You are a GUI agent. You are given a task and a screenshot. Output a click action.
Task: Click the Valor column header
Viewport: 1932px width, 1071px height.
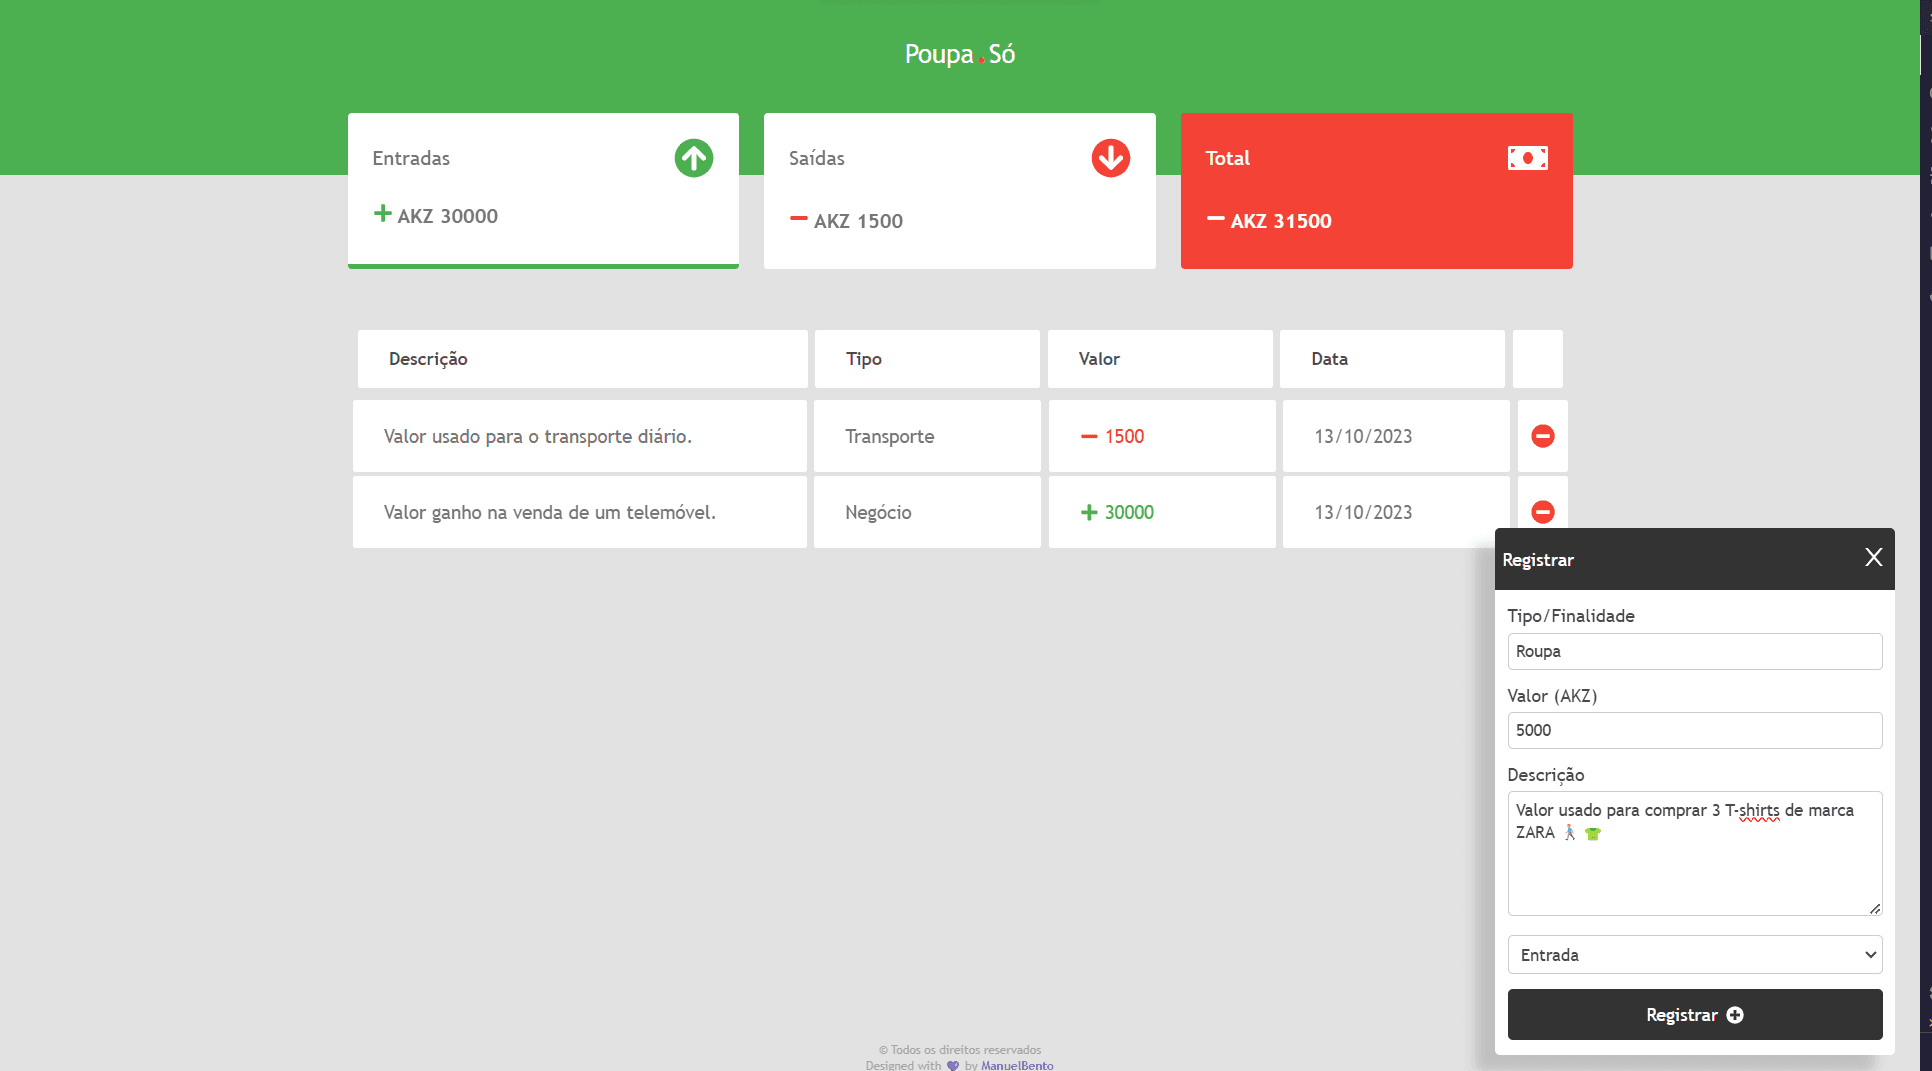coord(1160,359)
